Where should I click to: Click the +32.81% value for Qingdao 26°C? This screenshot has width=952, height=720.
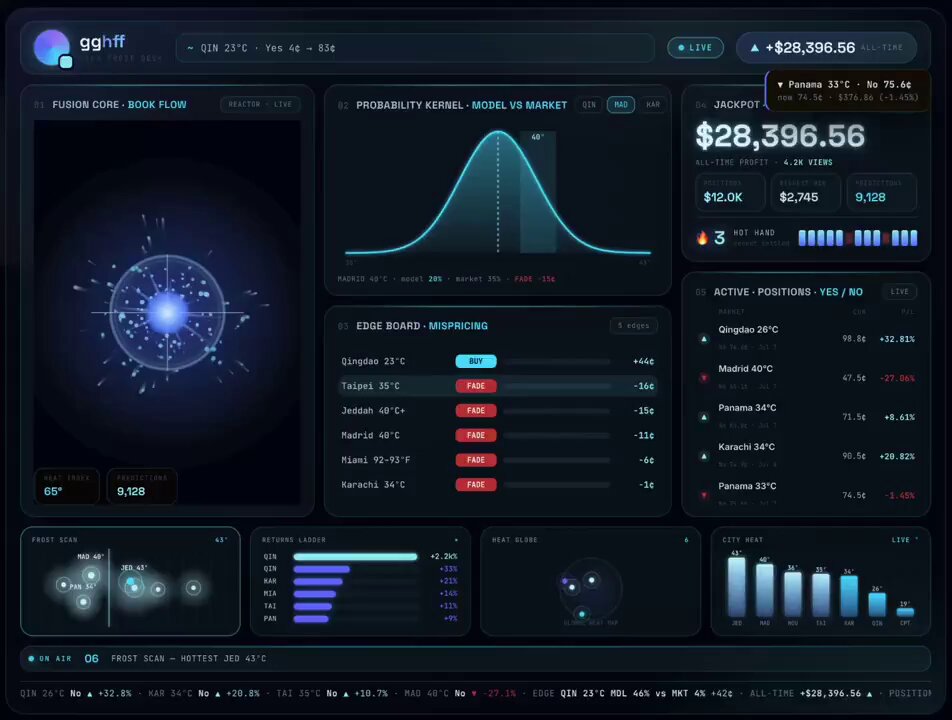[897, 339]
